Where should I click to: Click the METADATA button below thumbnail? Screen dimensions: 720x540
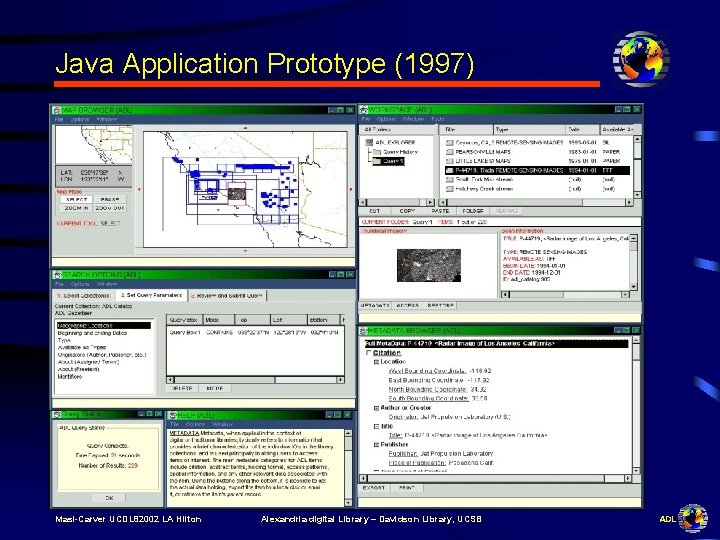click(375, 305)
